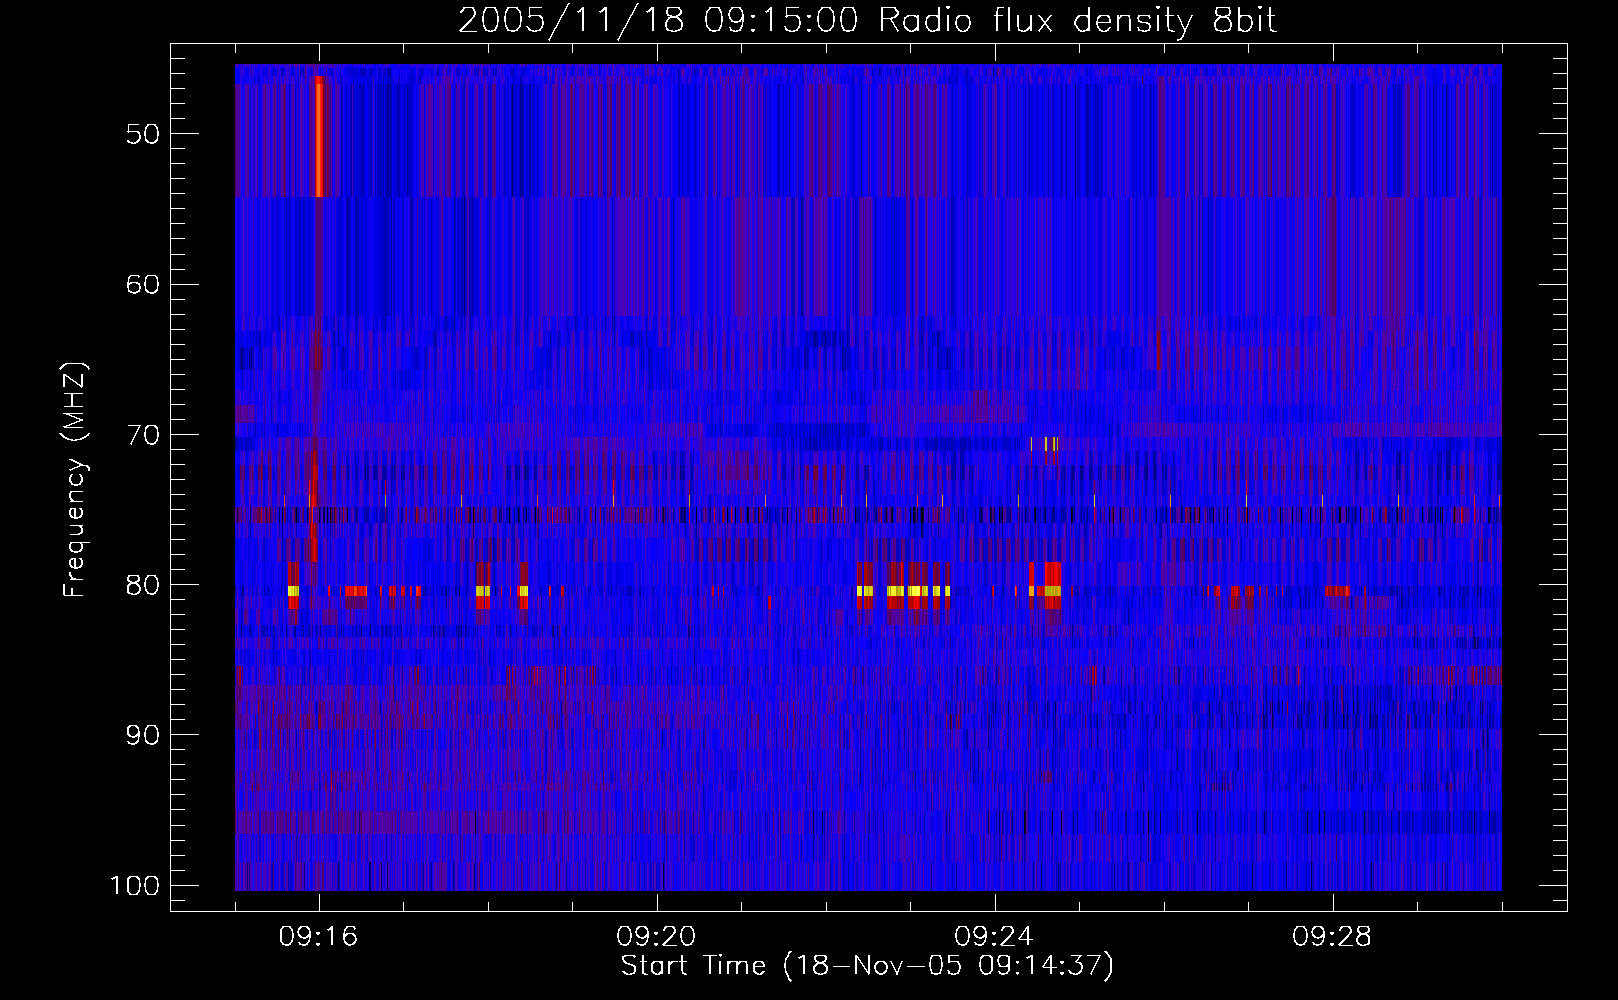Click the 09:28 time tick label
Viewport: 1618px width, 1000px height.
1333,937
